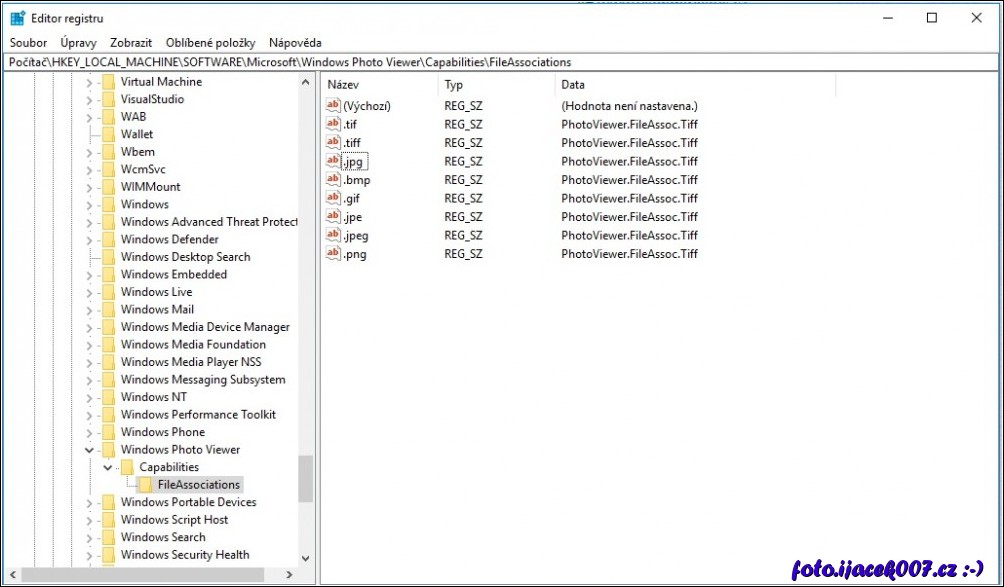
Task: Expand the Windows NT key
Action: pos(89,398)
